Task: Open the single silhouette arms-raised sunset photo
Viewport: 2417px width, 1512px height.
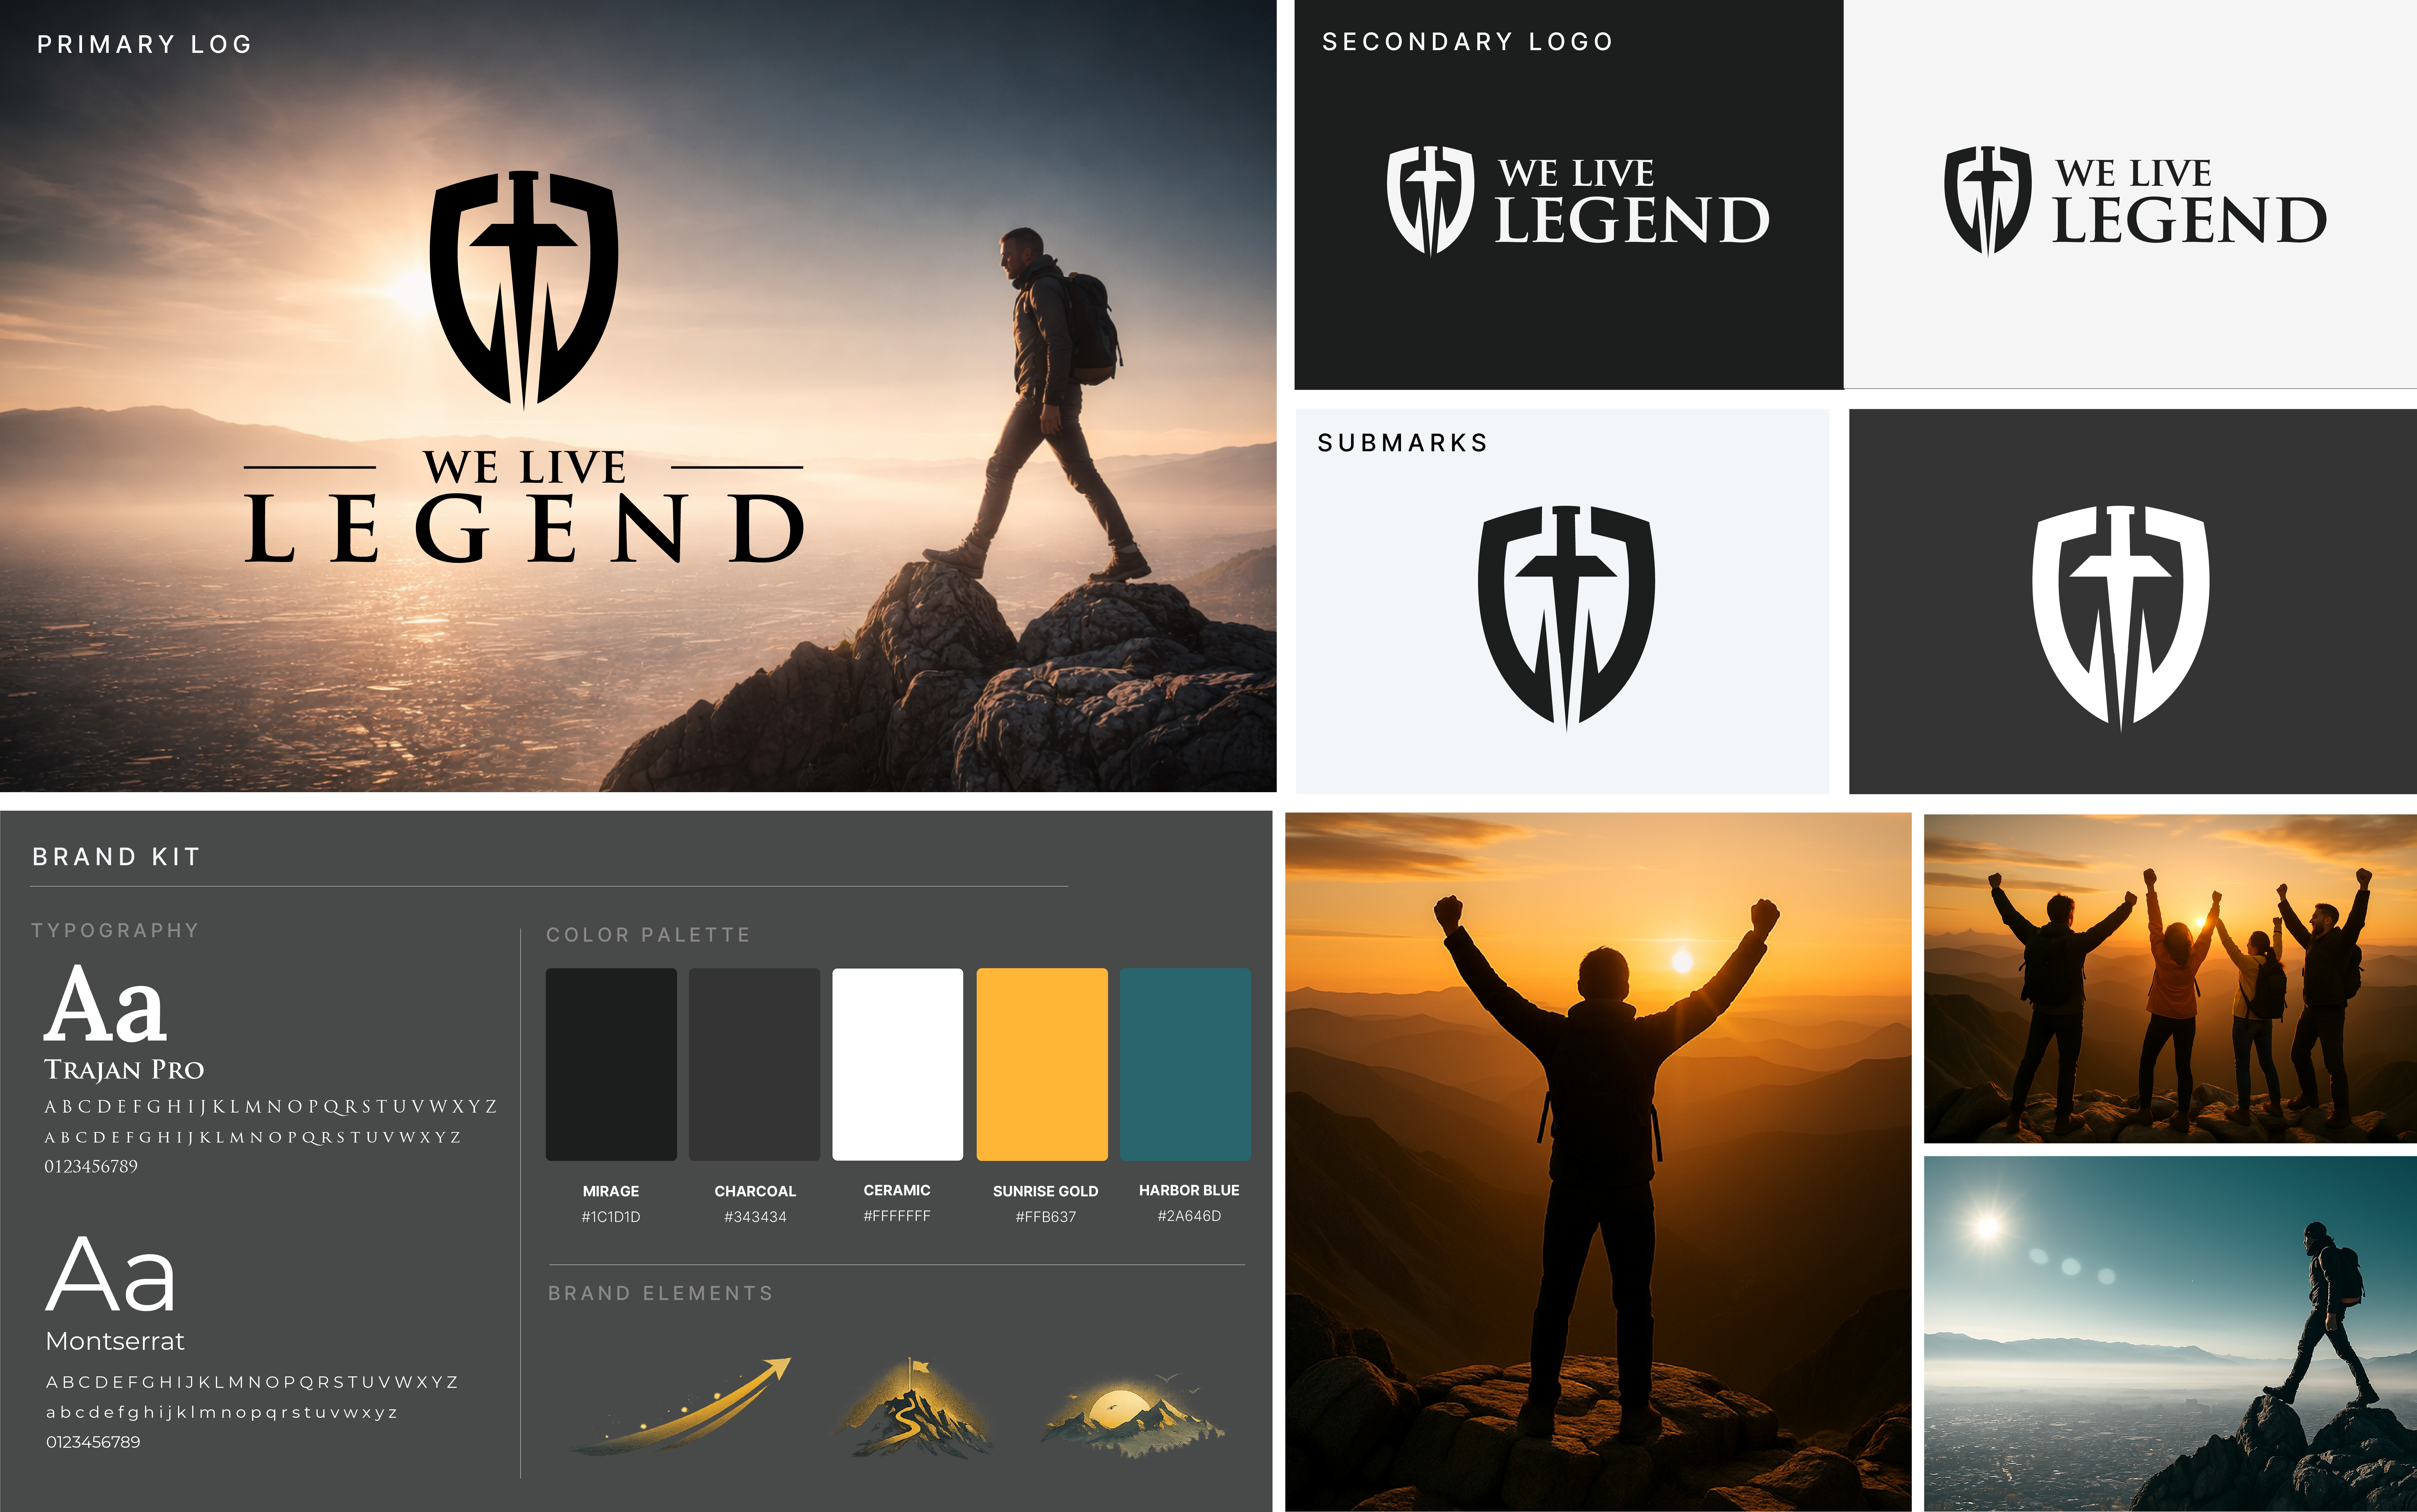Action: (x=1598, y=1162)
